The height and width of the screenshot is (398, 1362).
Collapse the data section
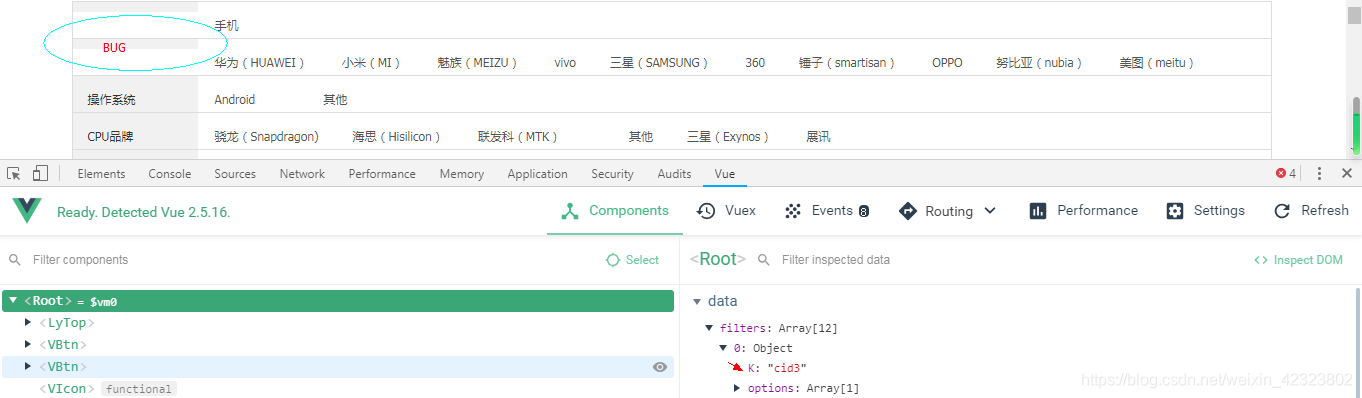[x=697, y=301]
